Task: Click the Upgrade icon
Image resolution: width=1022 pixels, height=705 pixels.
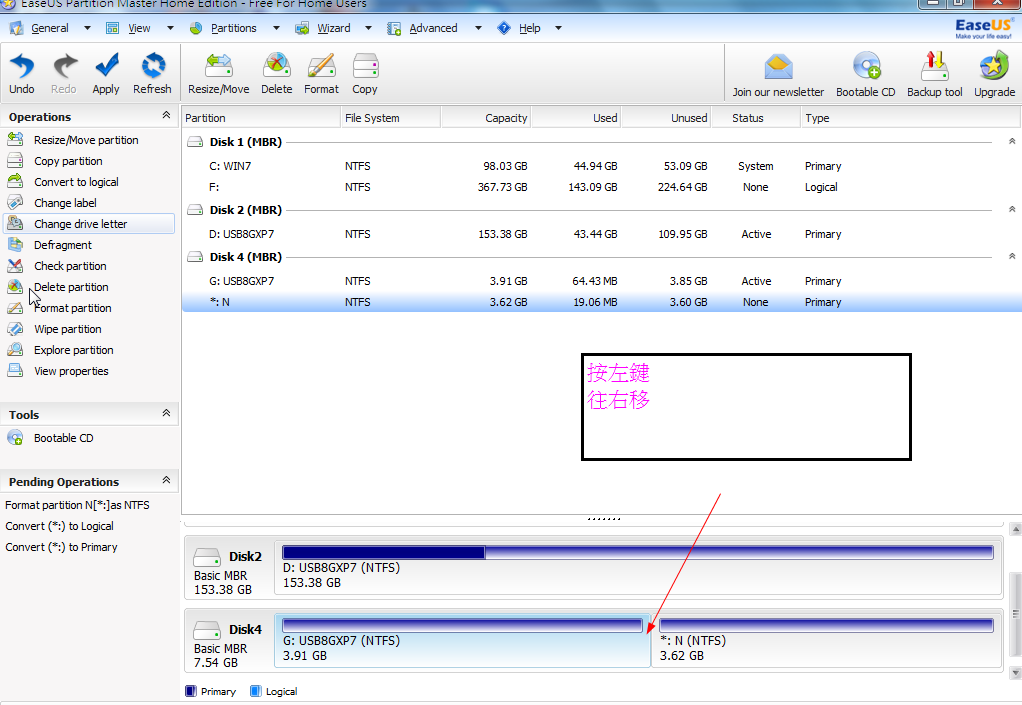Action: pos(994,75)
